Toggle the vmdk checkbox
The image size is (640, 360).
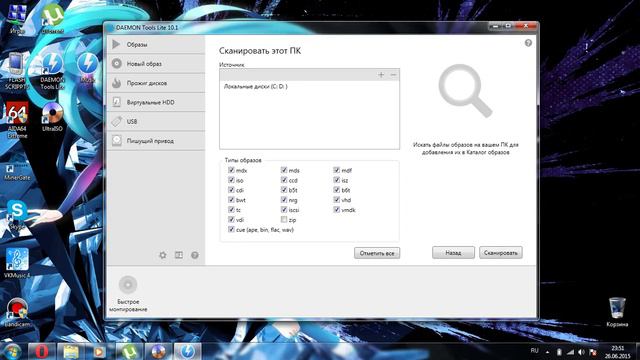click(336, 209)
